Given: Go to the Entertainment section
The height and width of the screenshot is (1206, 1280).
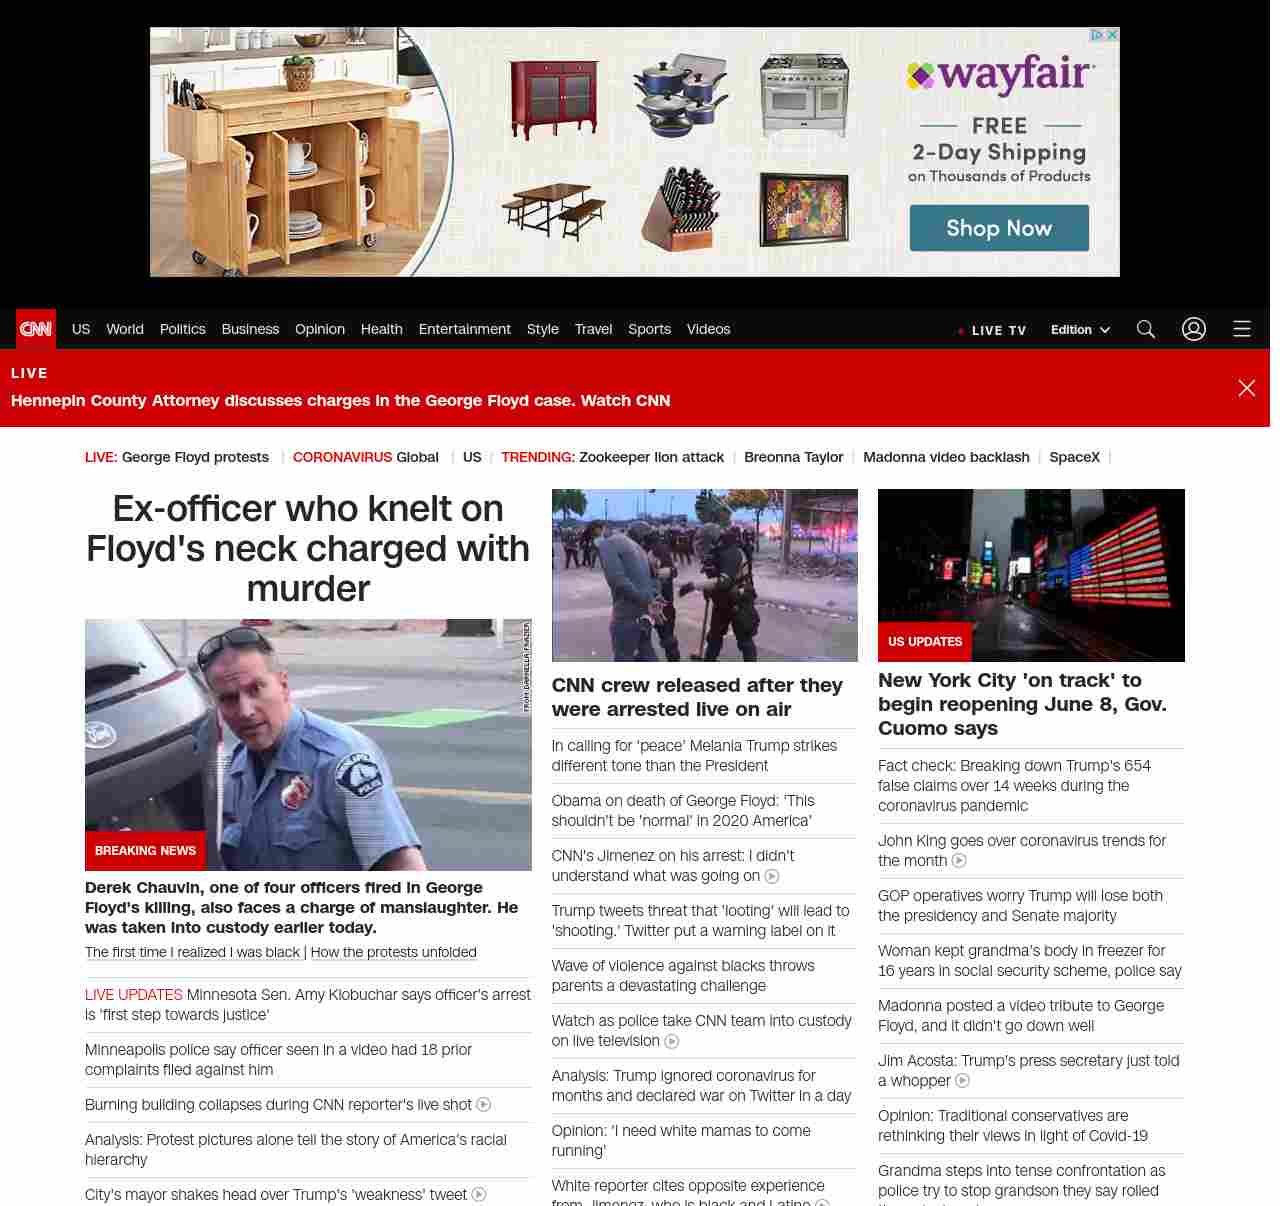Looking at the screenshot, I should pos(464,329).
